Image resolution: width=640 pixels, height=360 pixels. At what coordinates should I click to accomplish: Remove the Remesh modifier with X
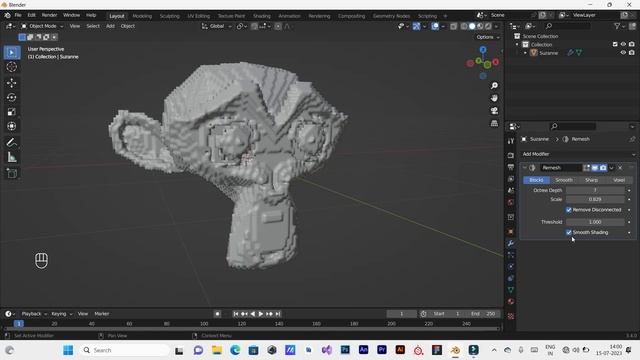[620, 168]
